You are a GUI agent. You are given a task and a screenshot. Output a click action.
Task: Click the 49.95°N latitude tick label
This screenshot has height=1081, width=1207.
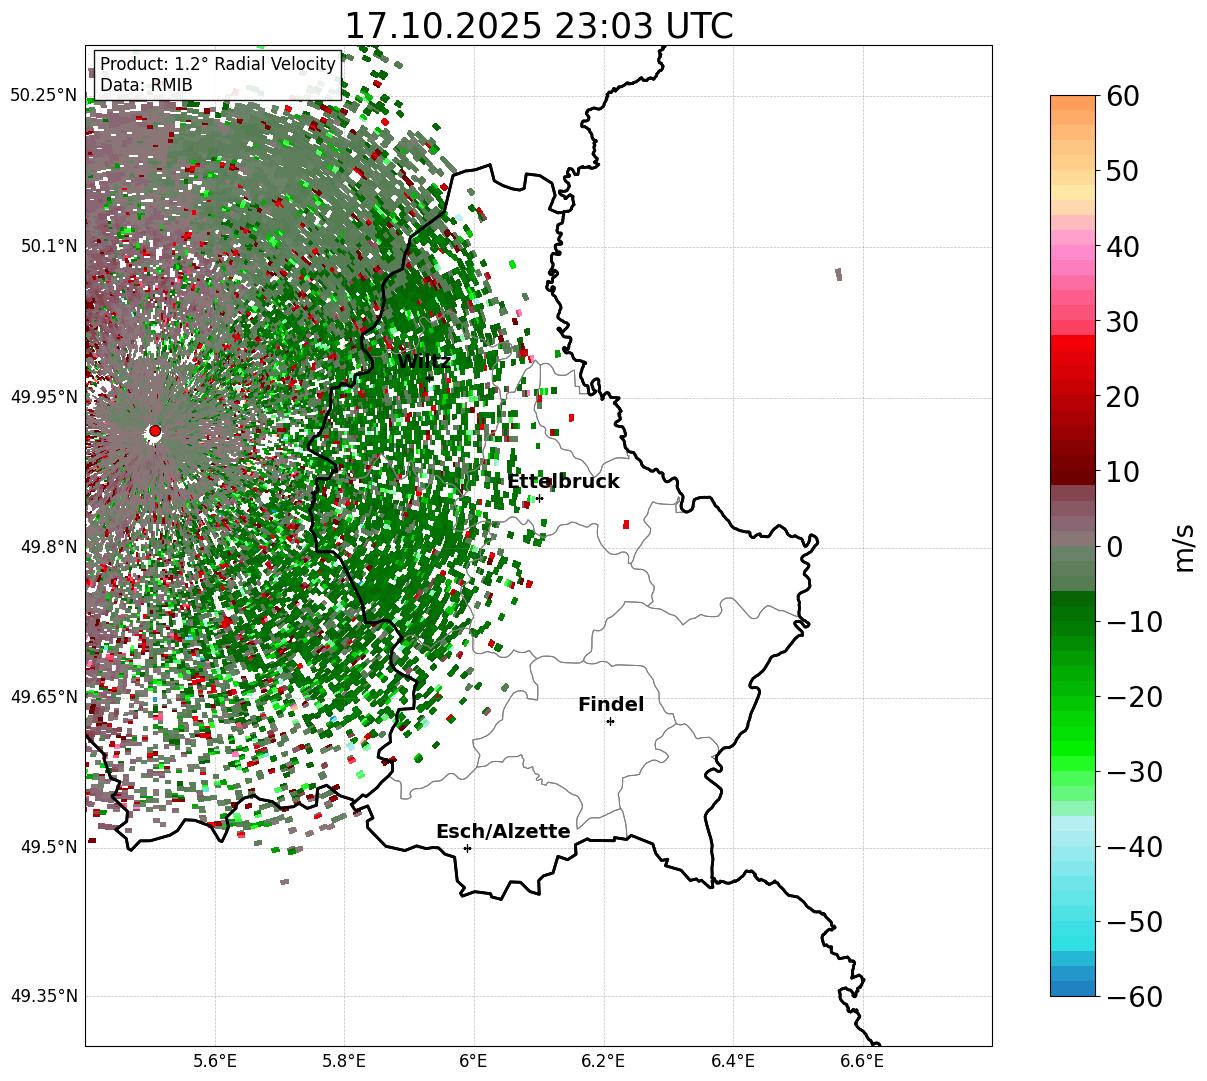(x=43, y=397)
